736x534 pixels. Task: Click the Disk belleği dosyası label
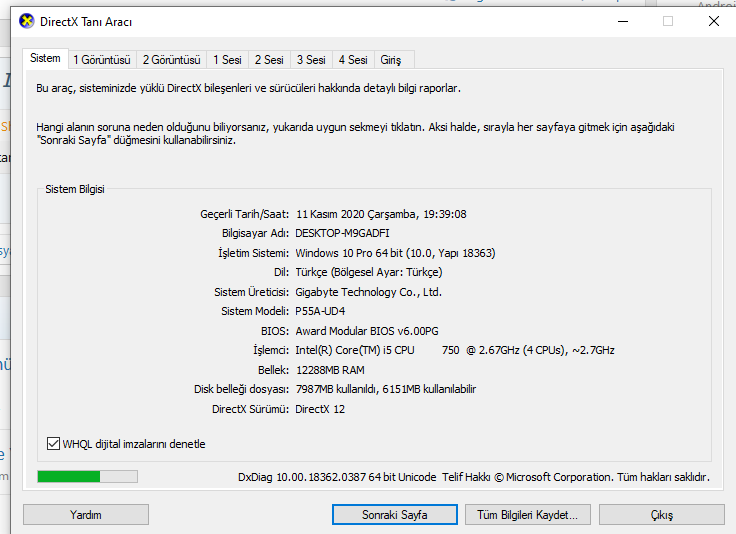242,389
